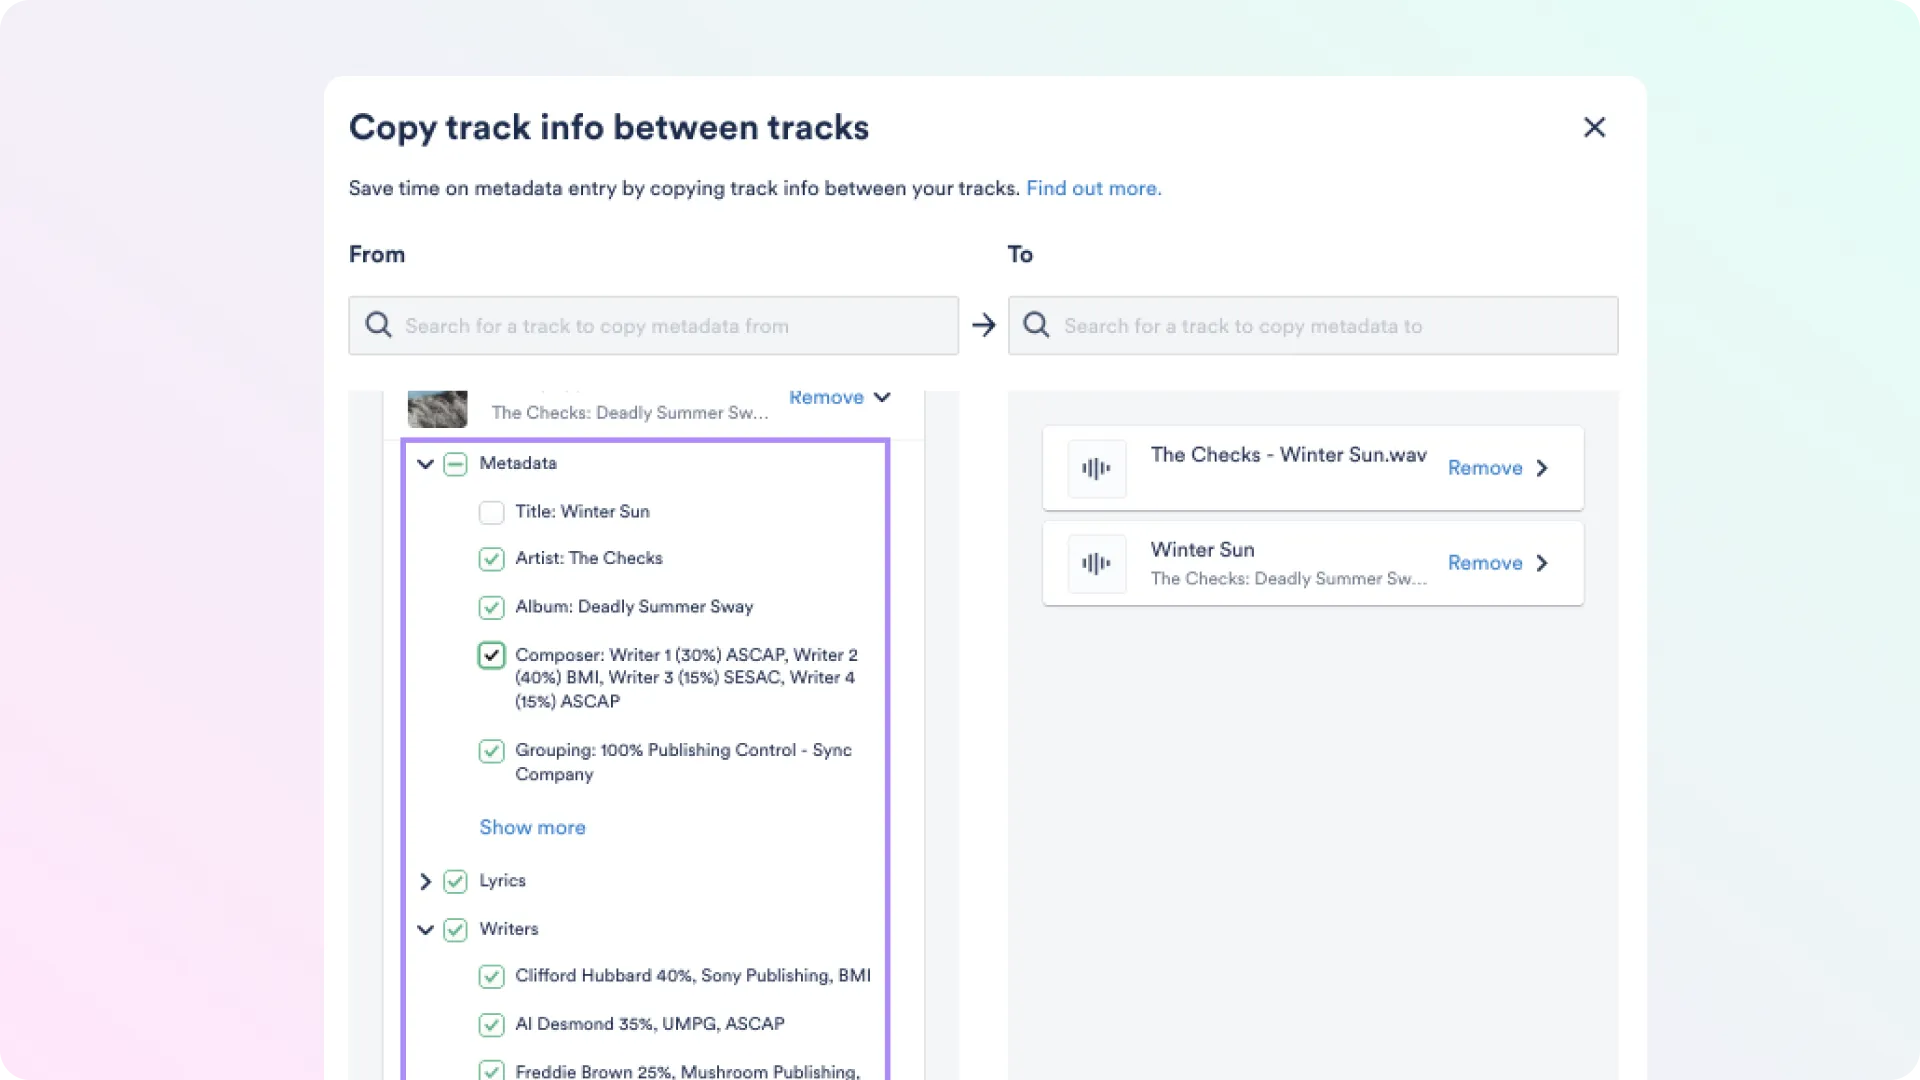
Task: Expand the Lyrics section
Action: (x=426, y=881)
